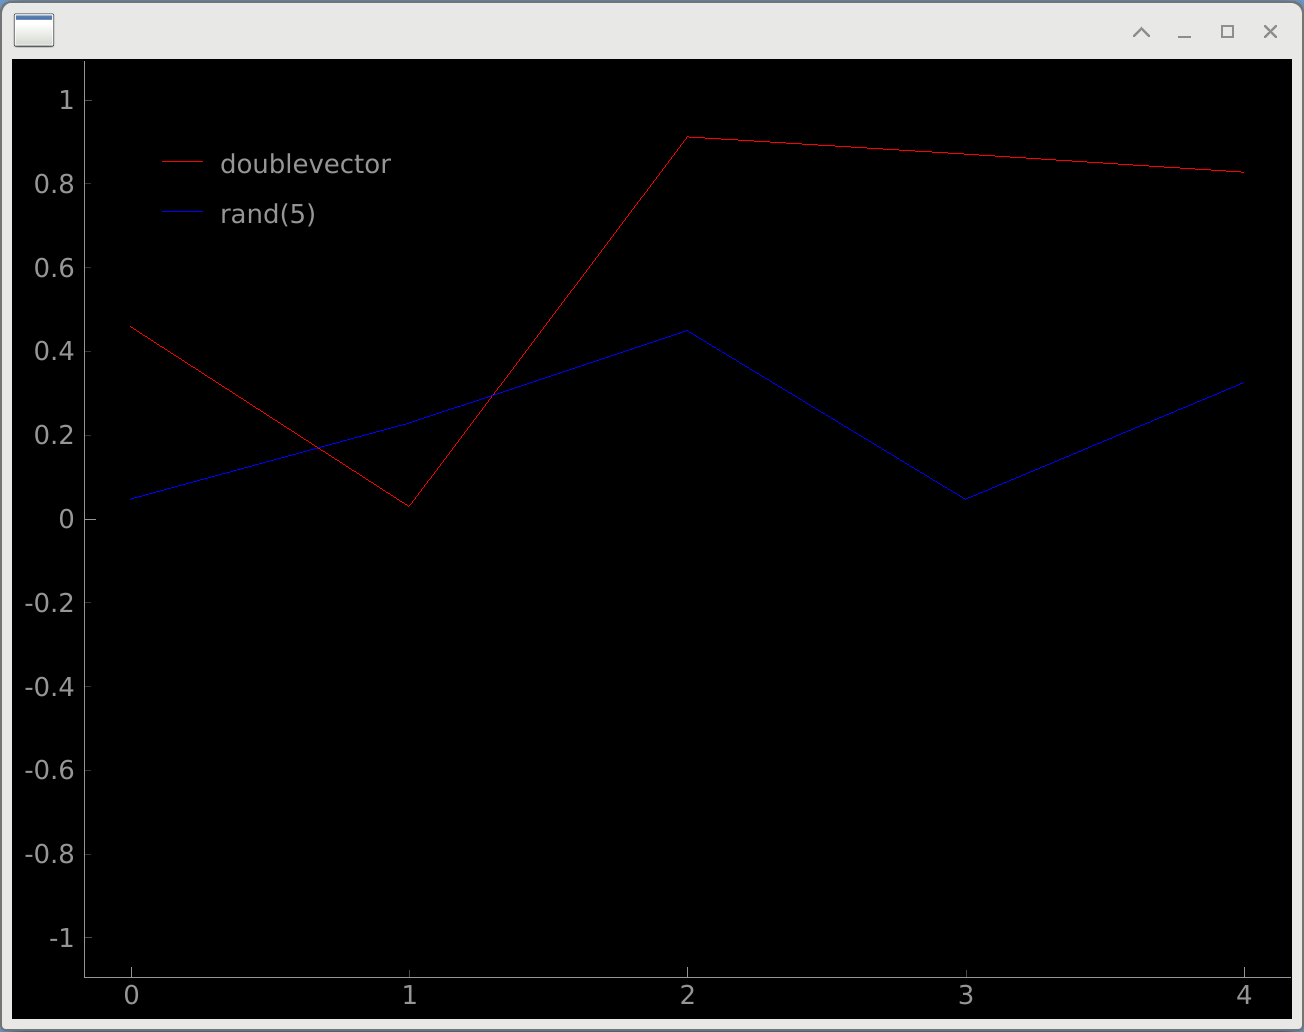
Task: Select the red curve minimum at x=1
Action: 409,506
